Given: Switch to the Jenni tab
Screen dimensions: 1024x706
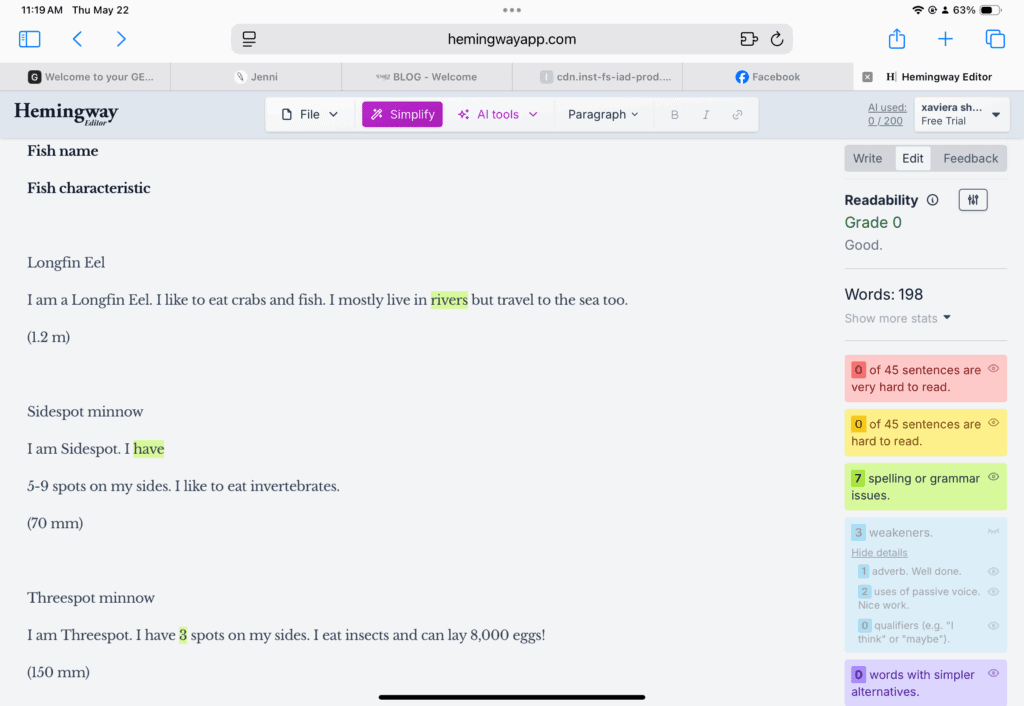Looking at the screenshot, I should (256, 77).
